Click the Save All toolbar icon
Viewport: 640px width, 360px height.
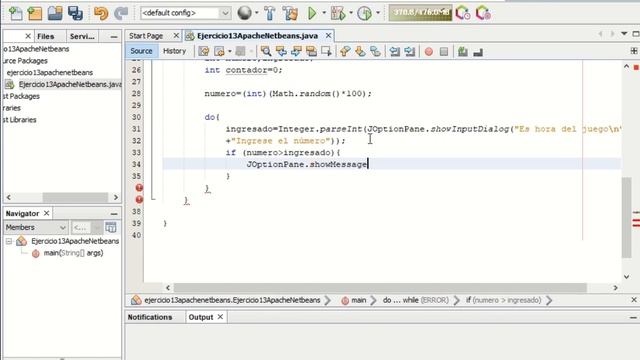[x=75, y=13]
